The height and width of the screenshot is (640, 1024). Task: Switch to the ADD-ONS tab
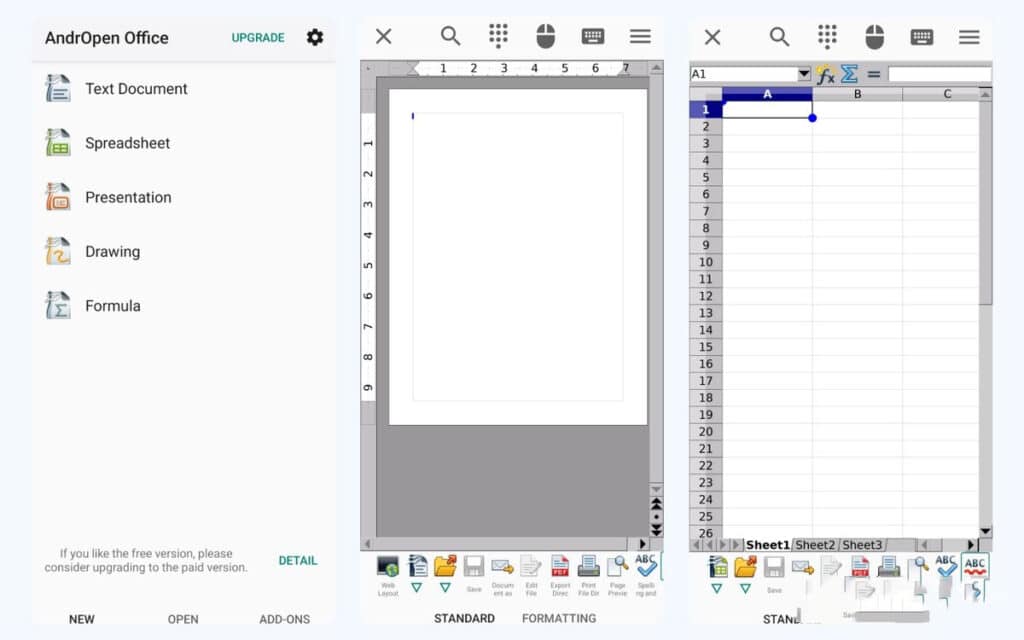click(x=285, y=619)
